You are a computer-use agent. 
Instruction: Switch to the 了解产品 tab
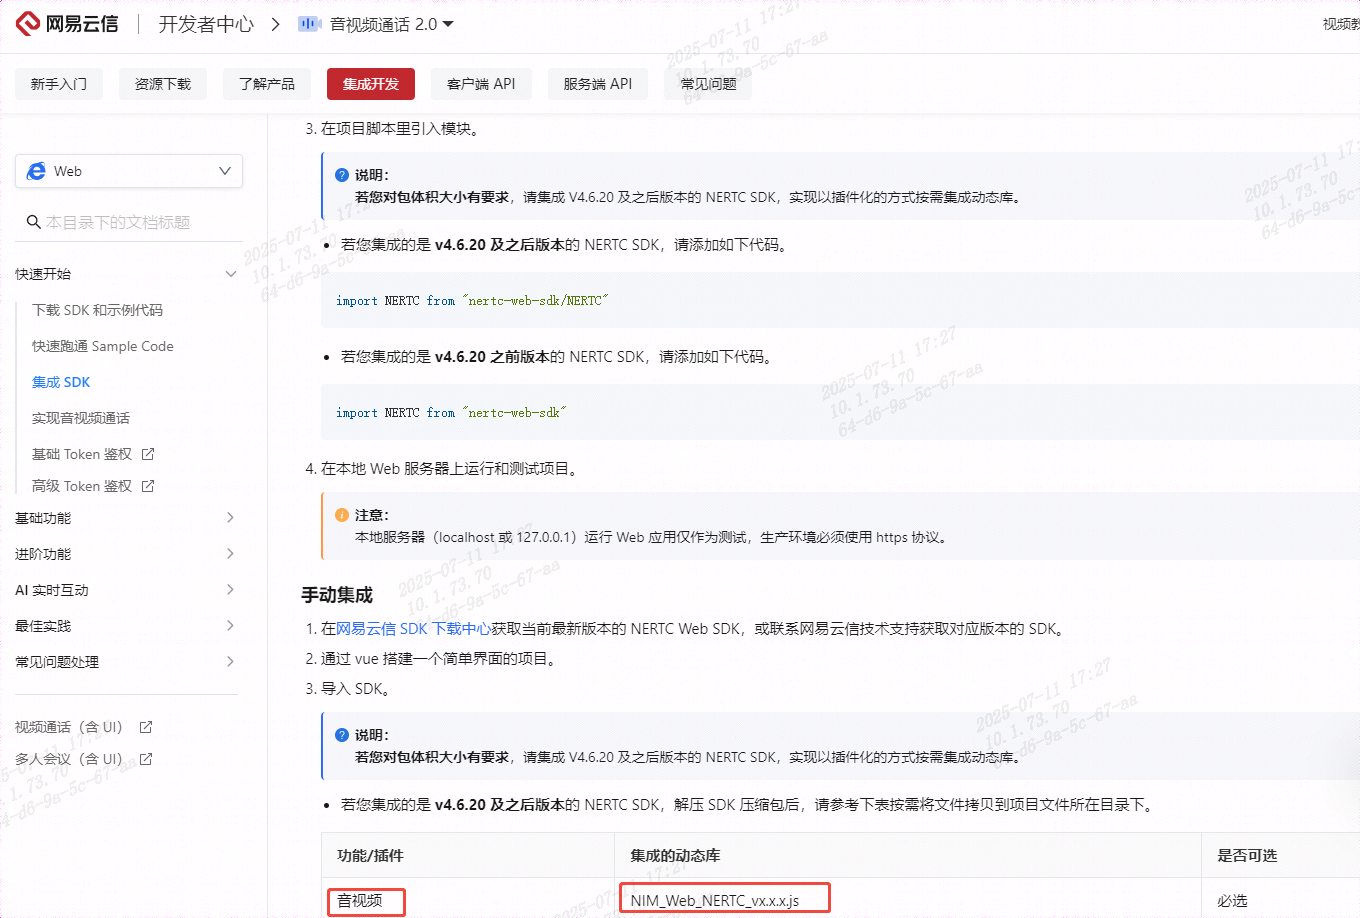coord(267,84)
